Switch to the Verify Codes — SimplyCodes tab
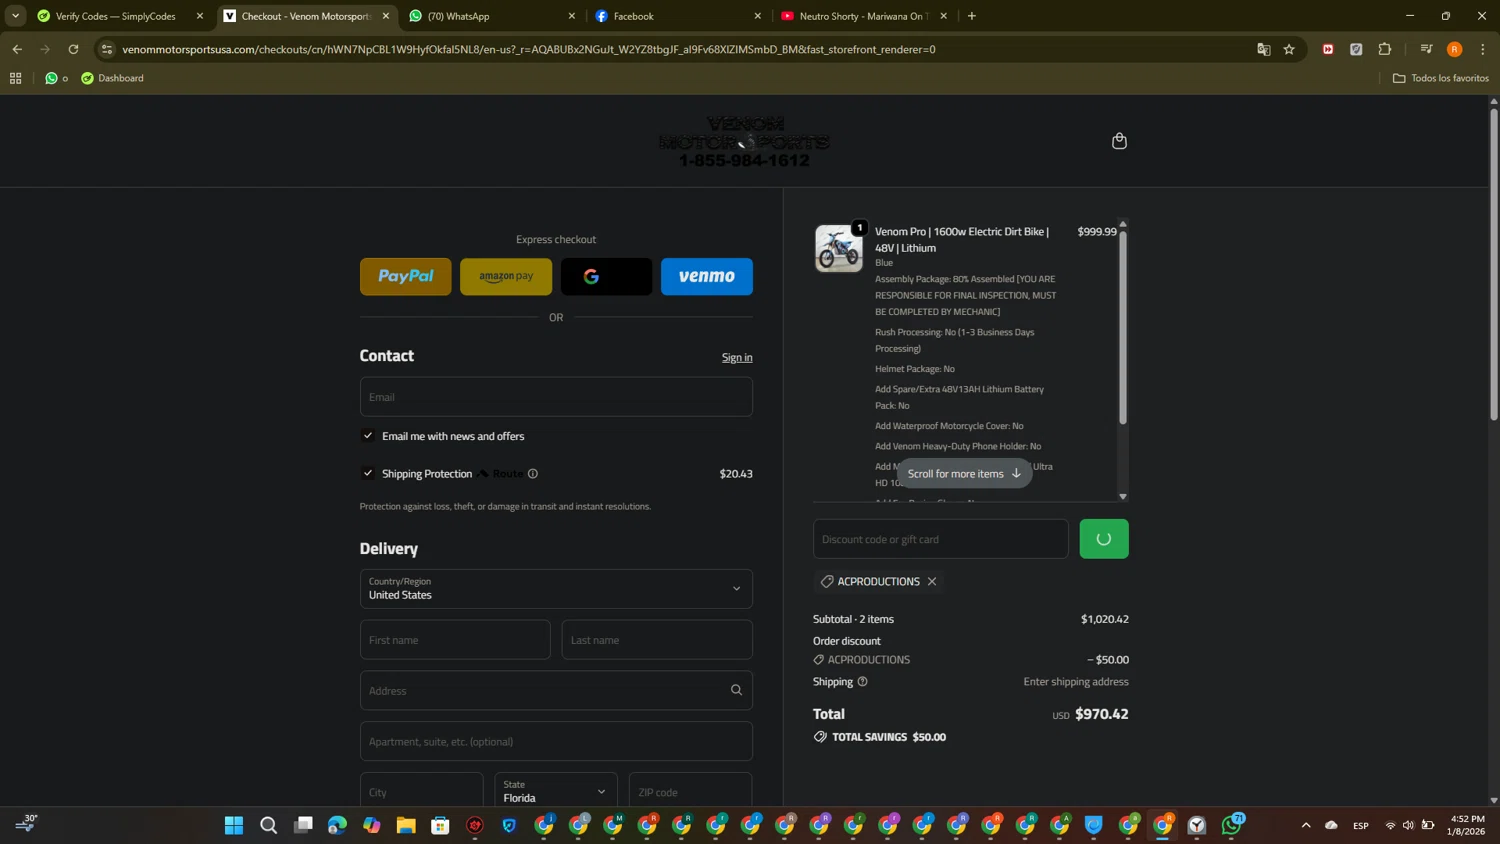 click(x=120, y=16)
